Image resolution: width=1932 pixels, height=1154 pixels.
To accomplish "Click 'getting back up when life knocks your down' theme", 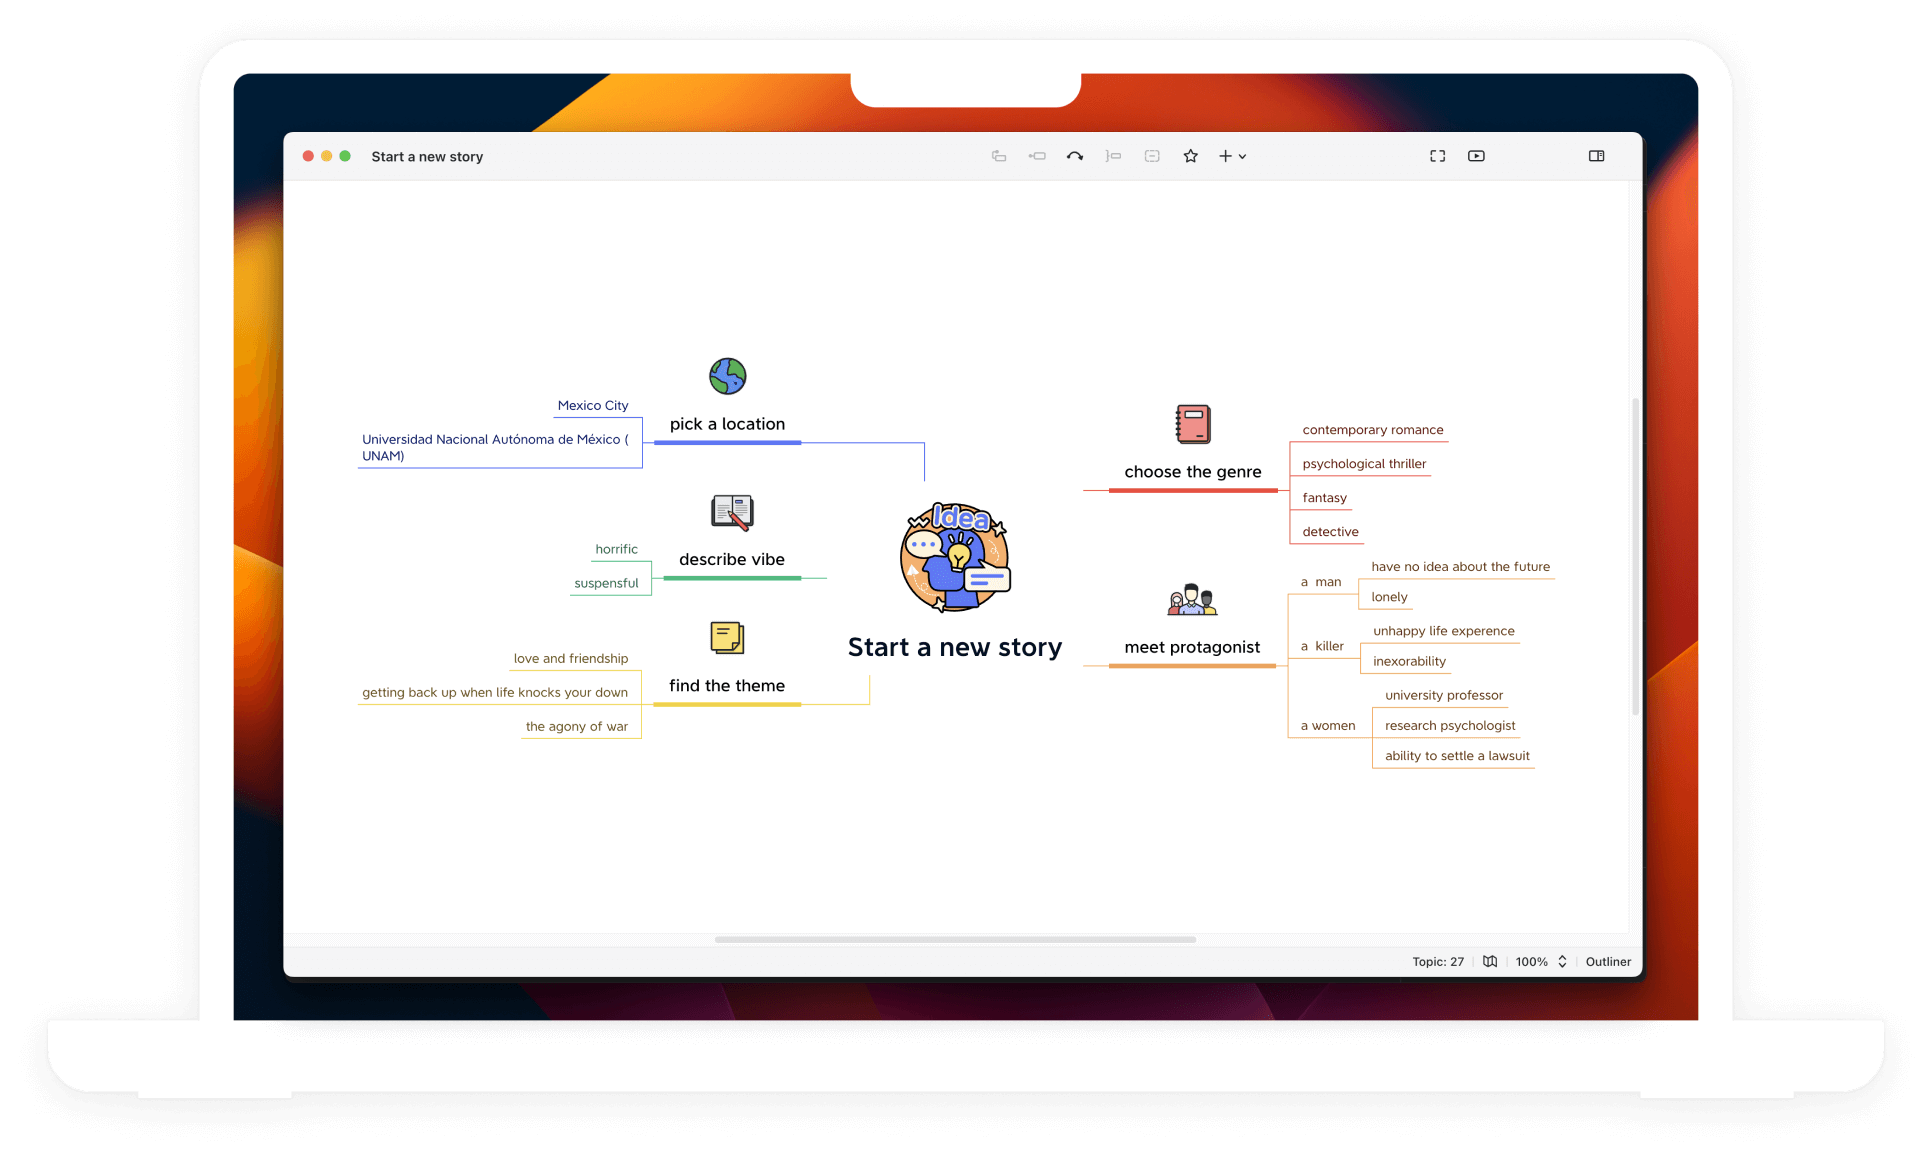I will coord(493,691).
